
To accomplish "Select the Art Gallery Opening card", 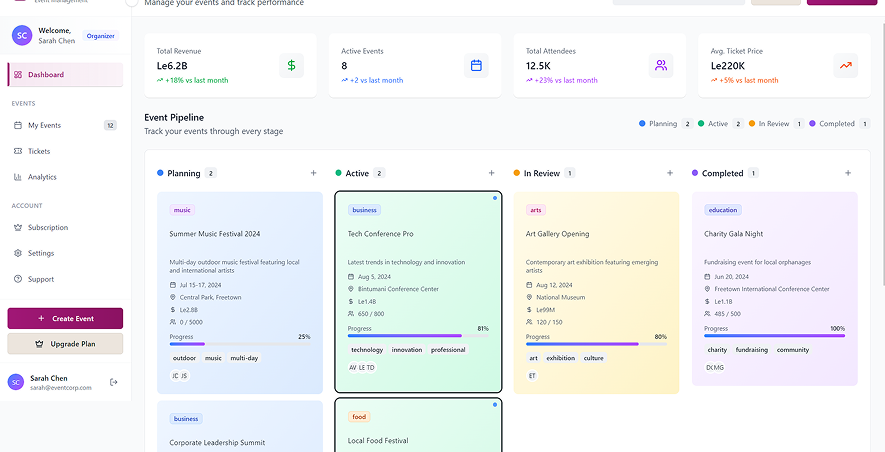I will pyautogui.click(x=596, y=291).
